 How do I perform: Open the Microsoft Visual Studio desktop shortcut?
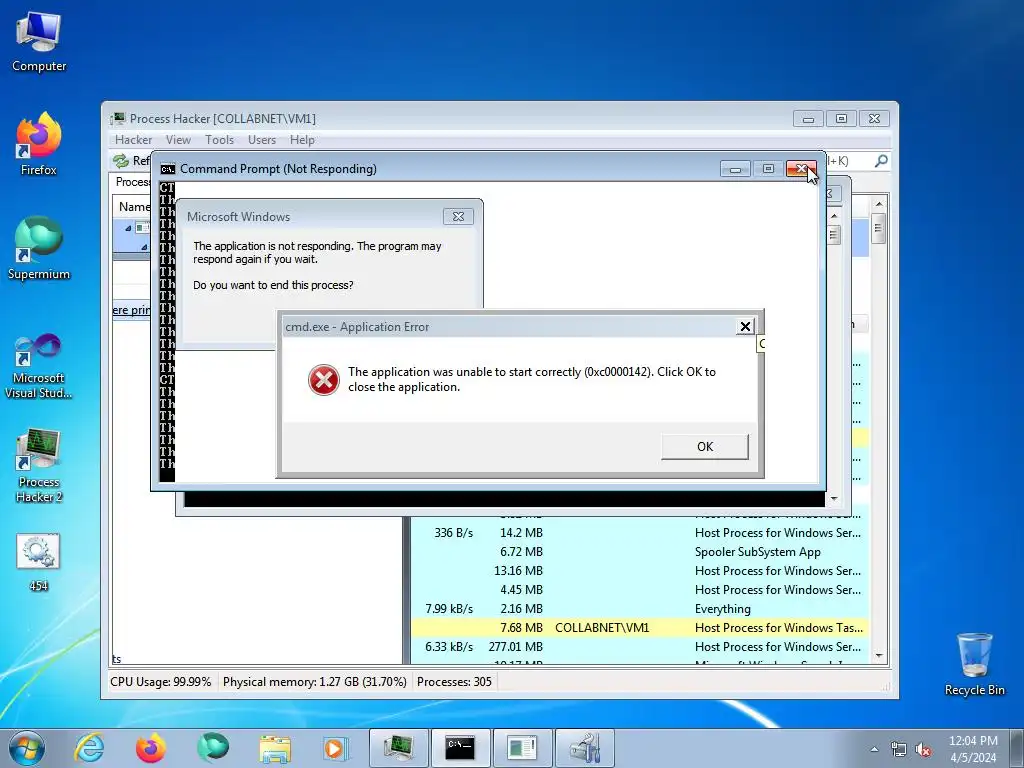pos(39,366)
